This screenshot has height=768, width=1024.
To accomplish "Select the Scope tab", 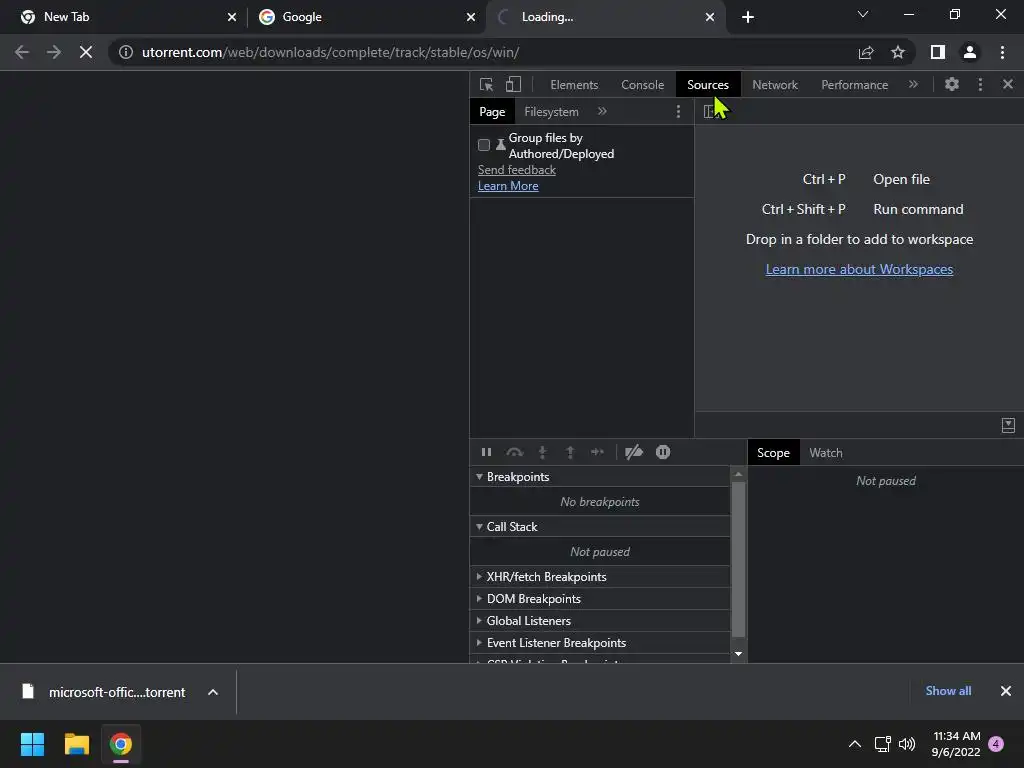I will coord(773,453).
